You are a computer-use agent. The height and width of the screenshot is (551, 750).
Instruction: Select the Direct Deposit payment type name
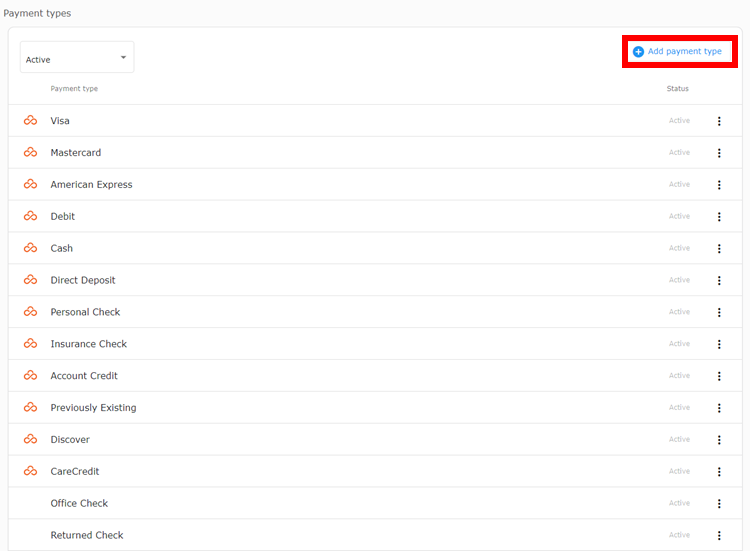coord(83,280)
